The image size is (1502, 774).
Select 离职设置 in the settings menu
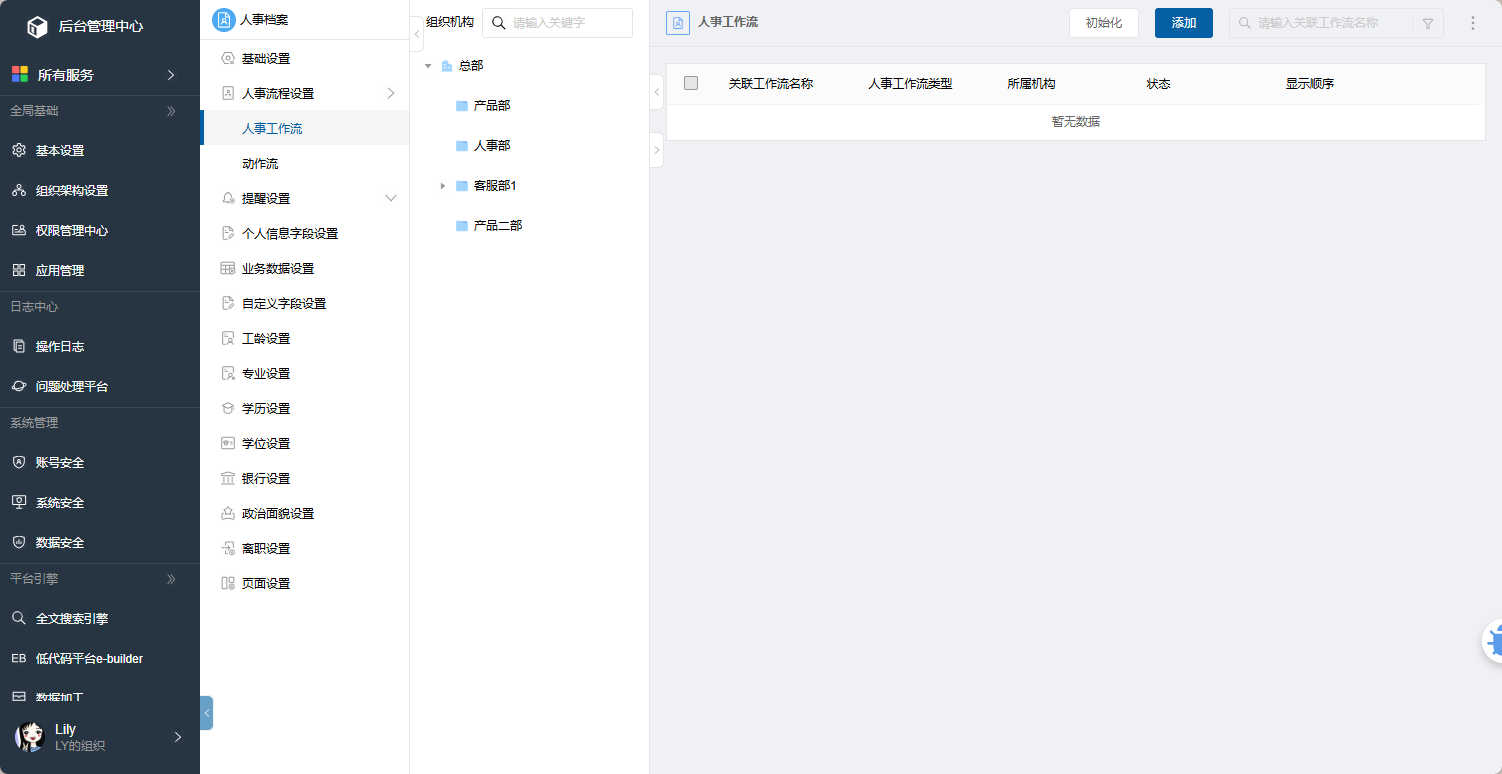click(266, 549)
